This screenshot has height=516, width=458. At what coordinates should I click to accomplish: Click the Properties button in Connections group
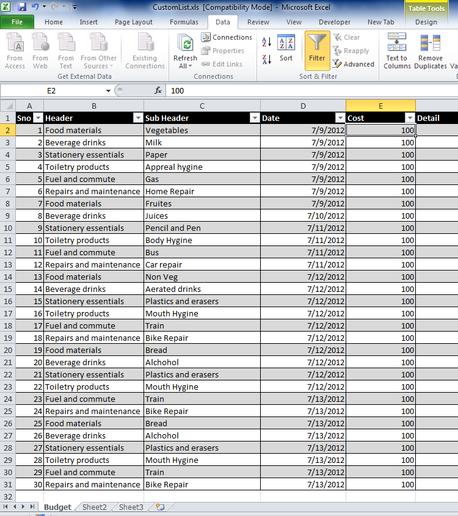pyautogui.click(x=223, y=51)
